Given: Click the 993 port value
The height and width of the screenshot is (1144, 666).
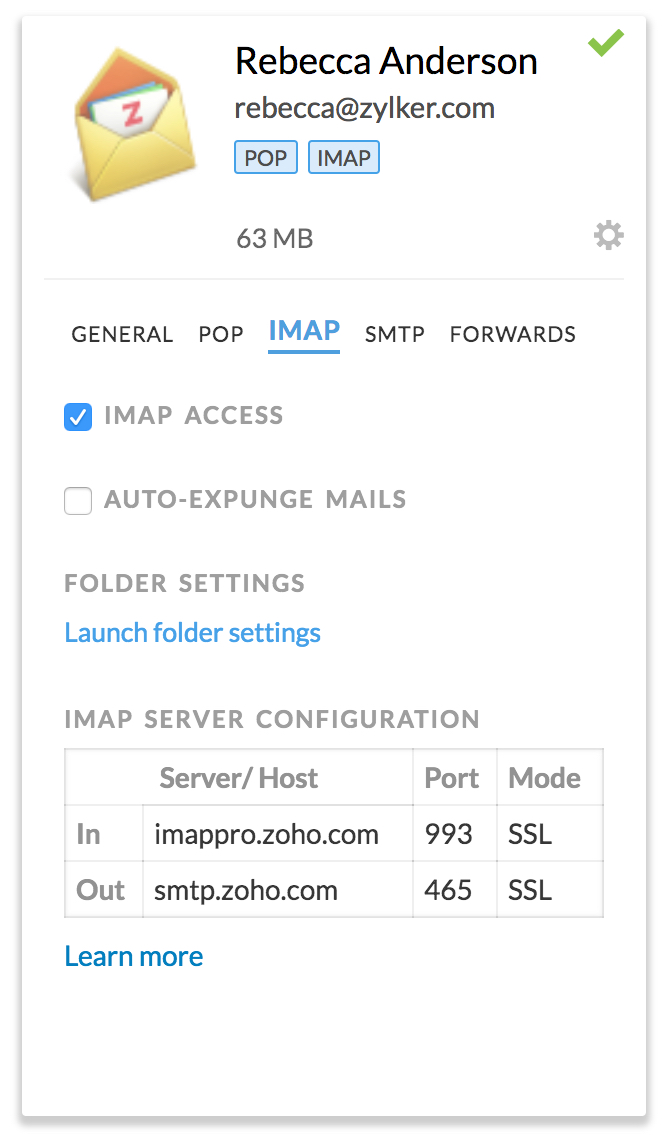Looking at the screenshot, I should [x=449, y=834].
